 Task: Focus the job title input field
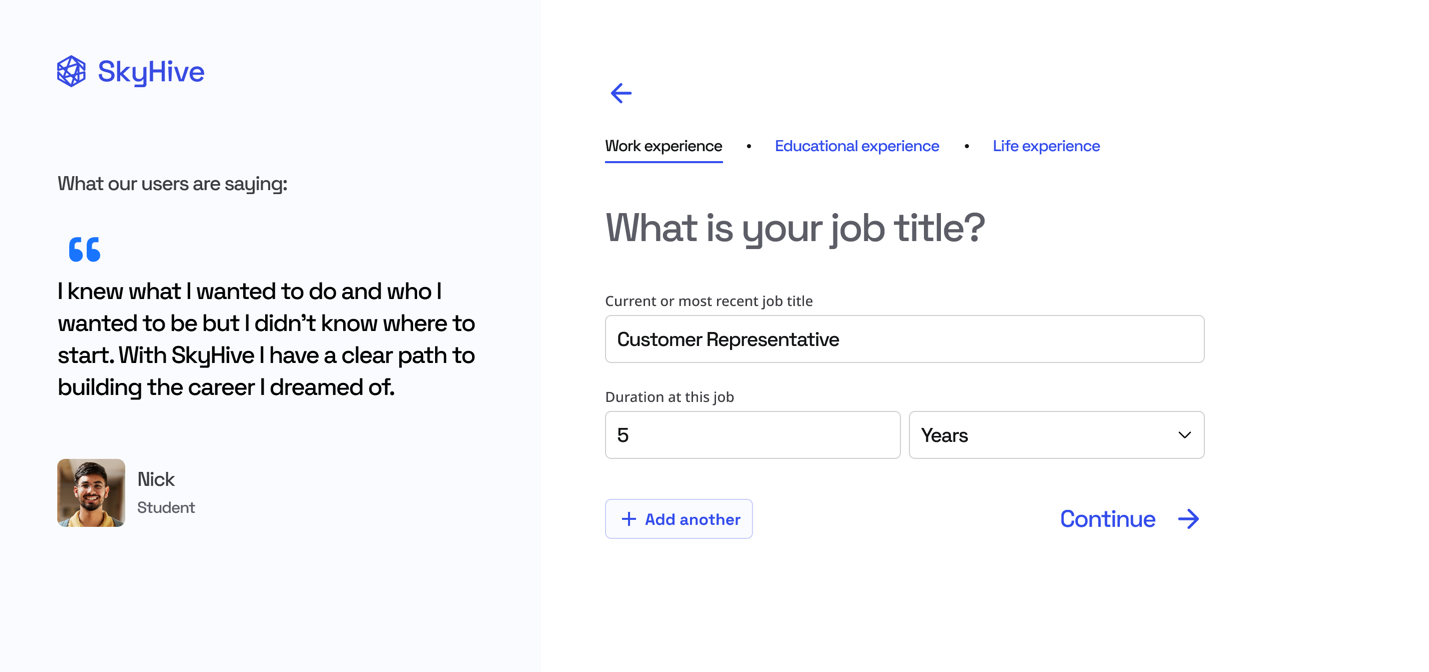pyautogui.click(x=904, y=339)
